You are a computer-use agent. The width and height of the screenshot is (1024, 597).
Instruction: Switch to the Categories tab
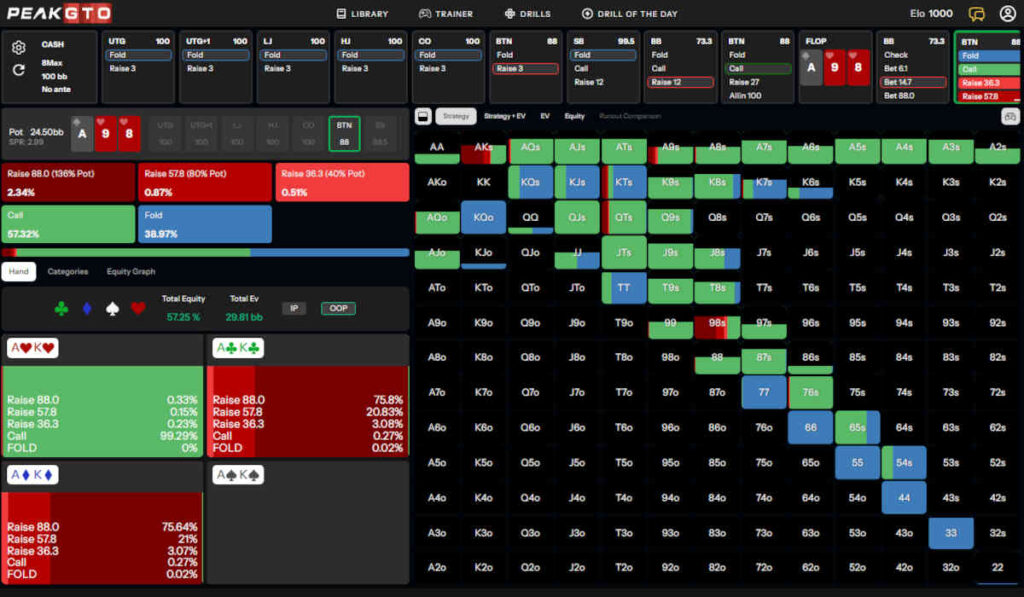point(68,271)
